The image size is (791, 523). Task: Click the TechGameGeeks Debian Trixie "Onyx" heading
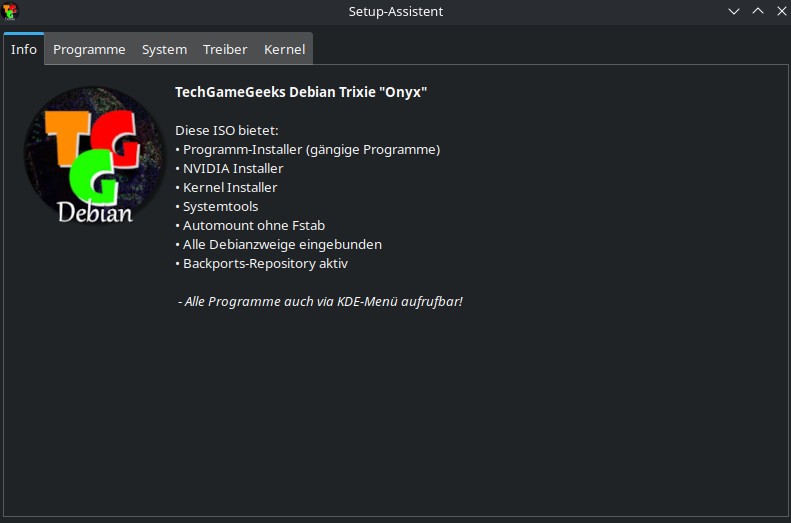tap(301, 92)
